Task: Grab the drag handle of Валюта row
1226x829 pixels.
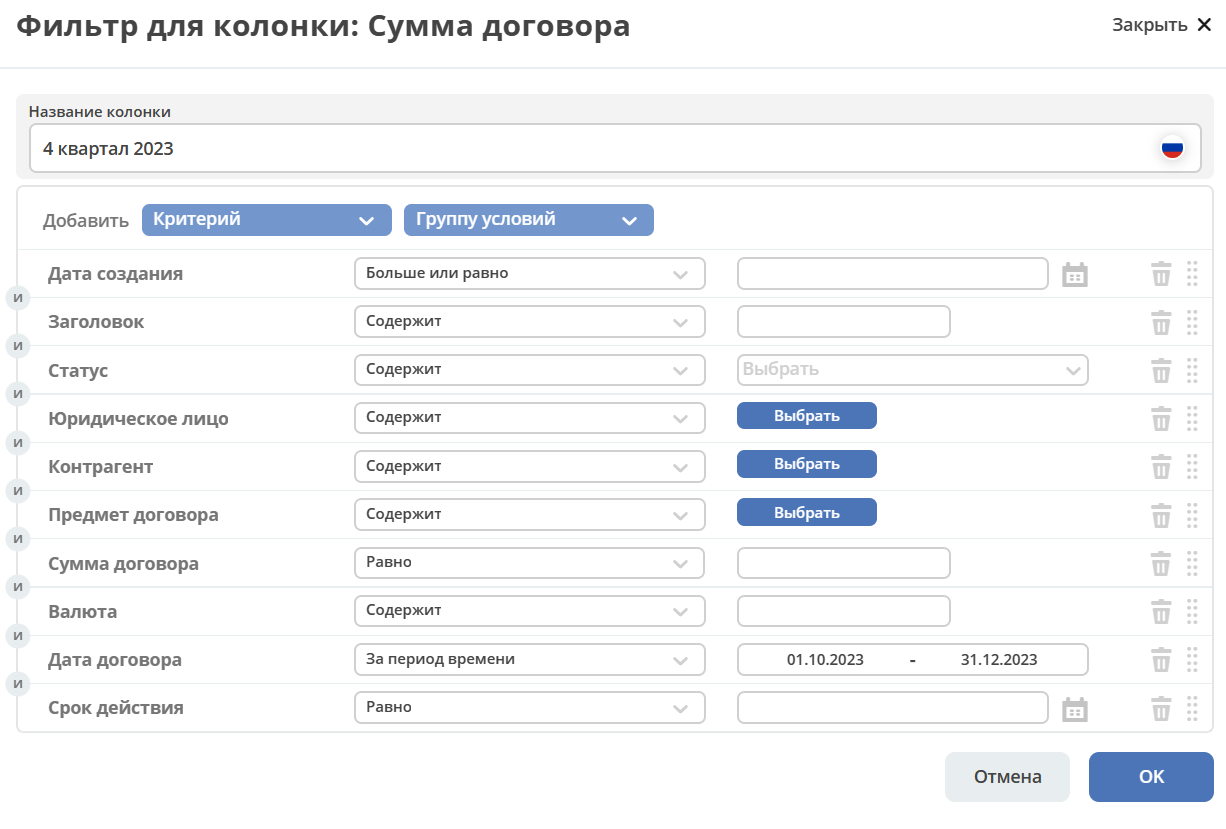Action: [1192, 611]
